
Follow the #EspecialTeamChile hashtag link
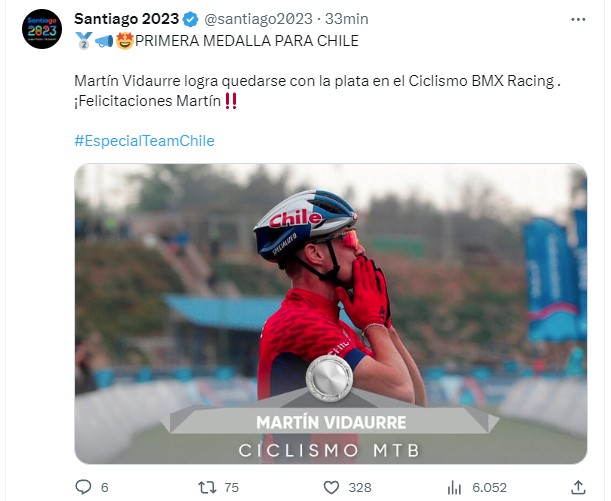pos(144,141)
